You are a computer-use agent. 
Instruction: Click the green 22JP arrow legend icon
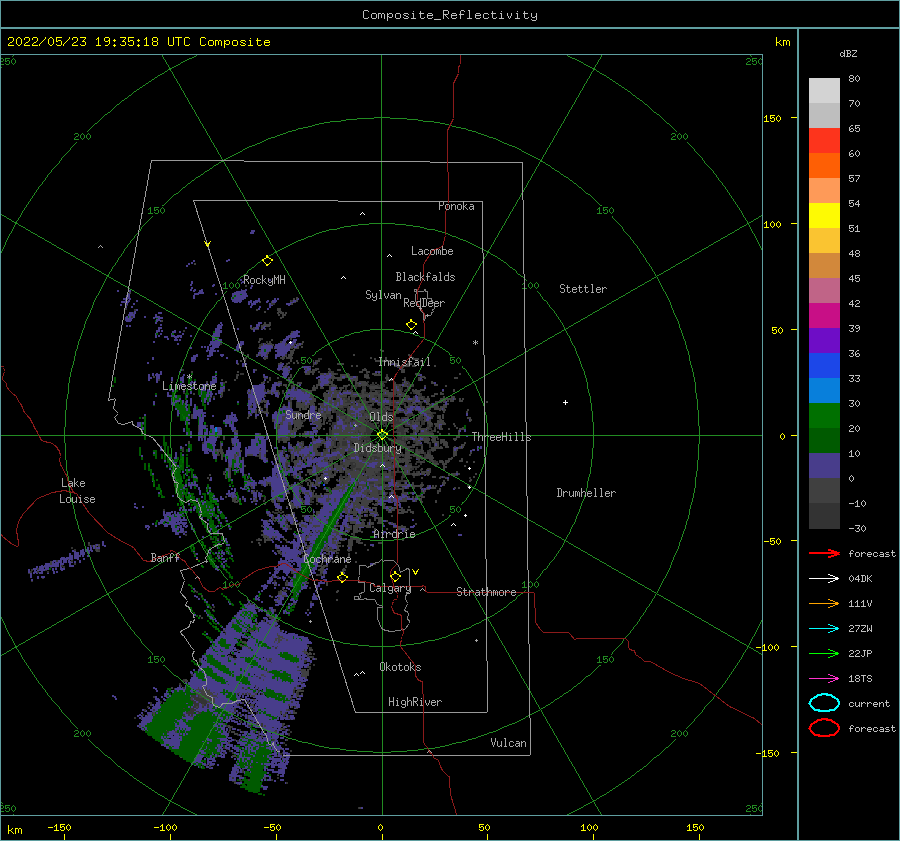click(x=824, y=653)
